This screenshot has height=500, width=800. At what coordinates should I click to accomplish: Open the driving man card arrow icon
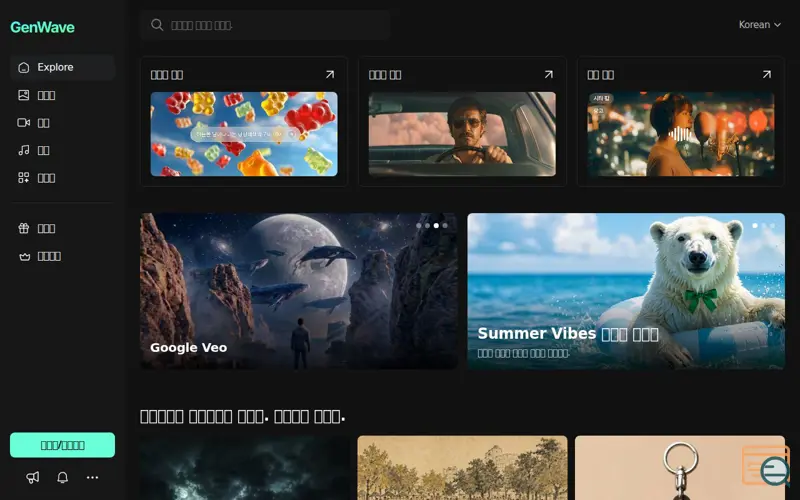(x=548, y=74)
